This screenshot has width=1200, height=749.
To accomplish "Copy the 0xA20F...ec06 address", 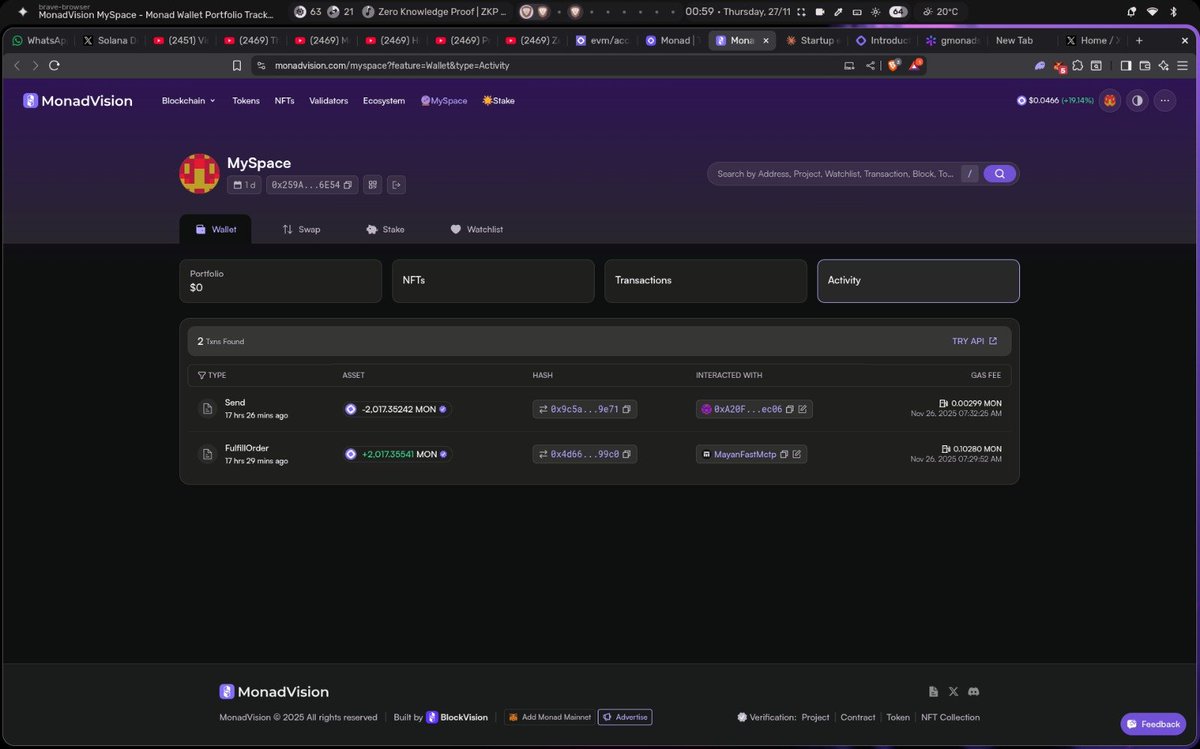I will point(790,409).
